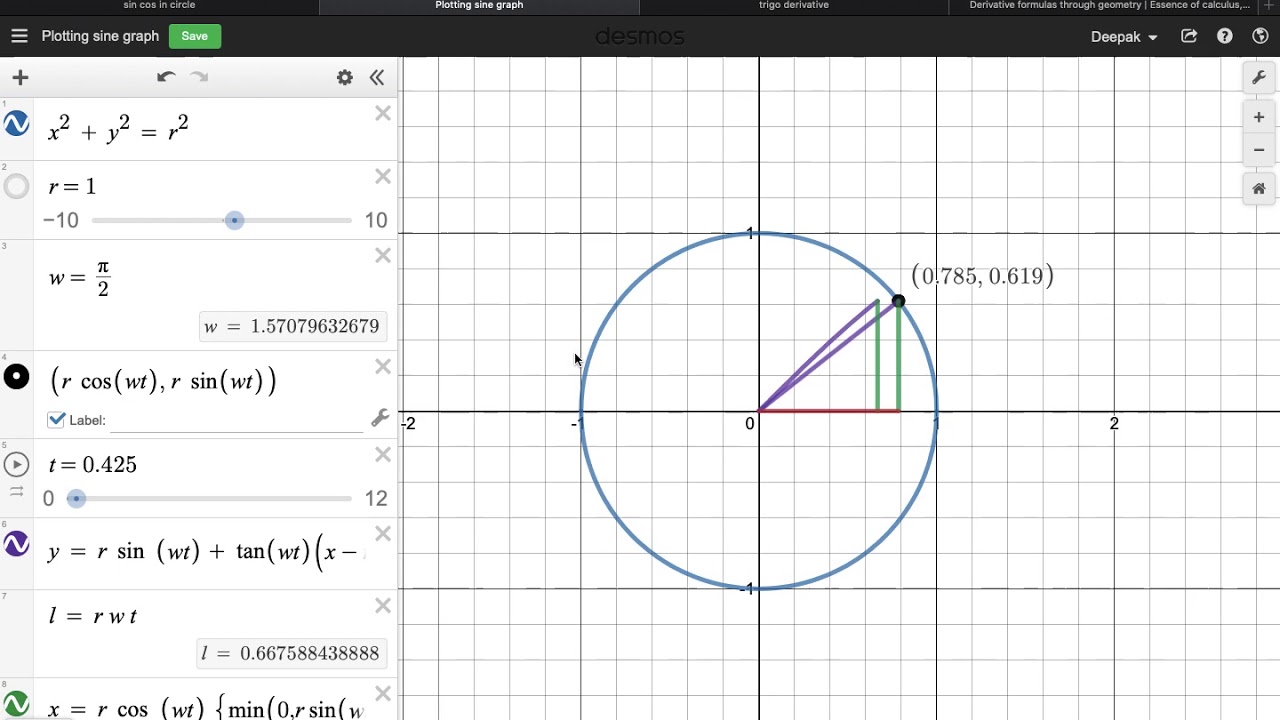
Task: Click the x² + y² = r² equation
Action: [118, 129]
